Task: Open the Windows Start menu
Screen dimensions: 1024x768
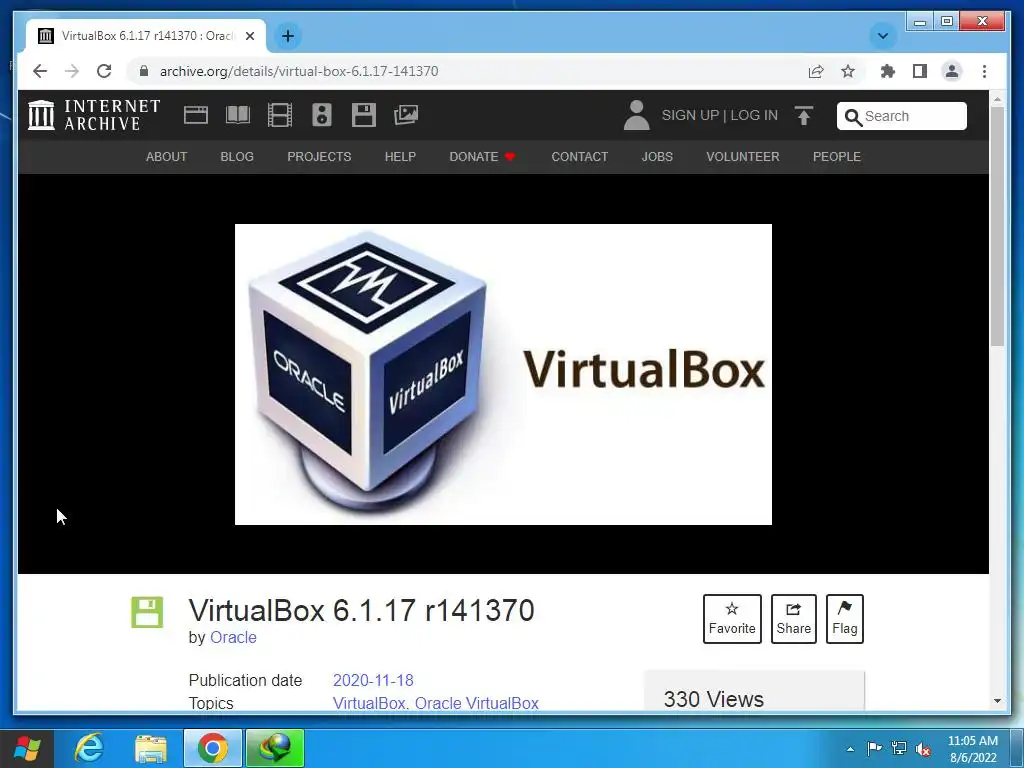Action: pos(27,748)
